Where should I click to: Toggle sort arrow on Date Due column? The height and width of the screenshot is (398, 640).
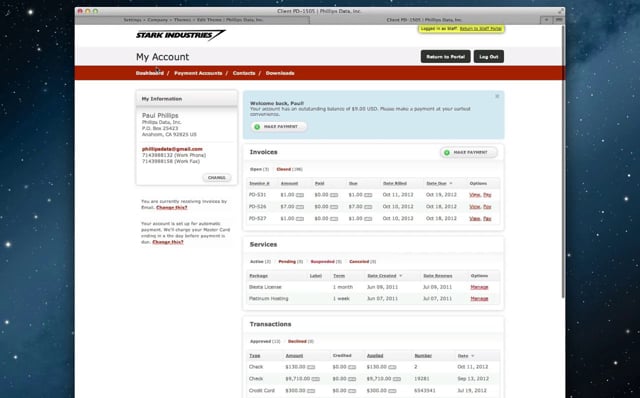coord(451,184)
